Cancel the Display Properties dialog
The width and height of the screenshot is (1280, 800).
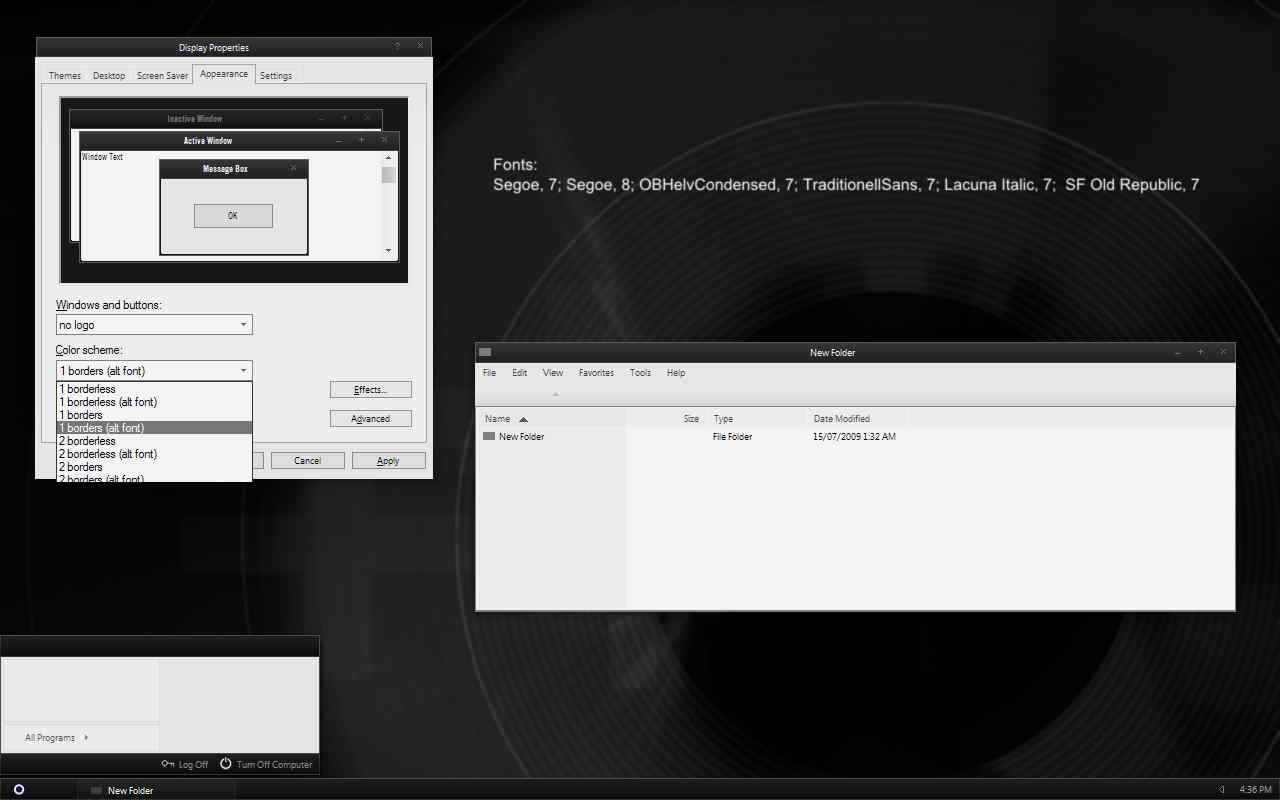[x=308, y=461]
